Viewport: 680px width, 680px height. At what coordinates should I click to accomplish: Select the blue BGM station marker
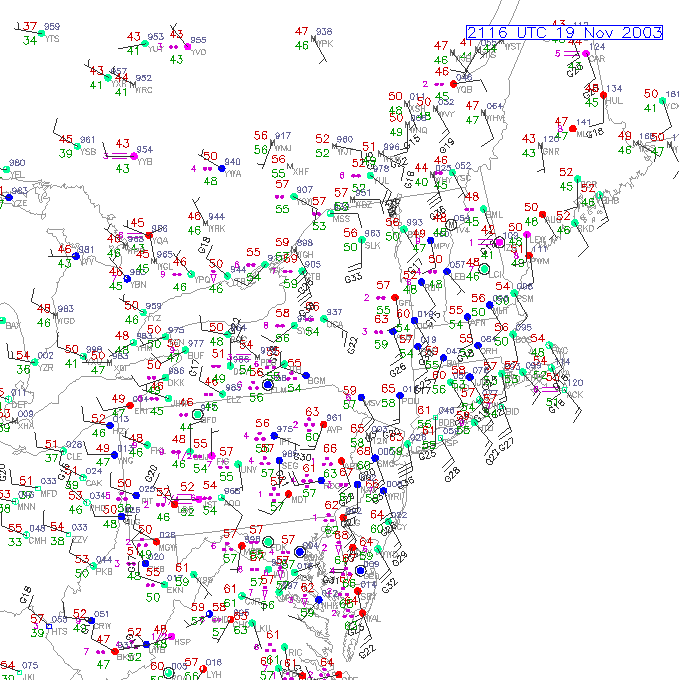(x=306, y=376)
